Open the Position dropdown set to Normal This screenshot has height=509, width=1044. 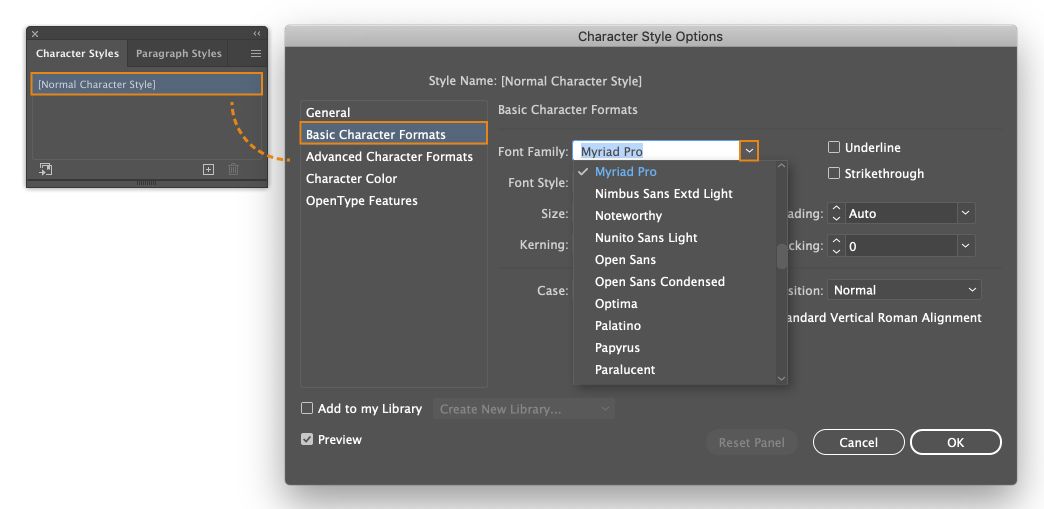pos(904,290)
